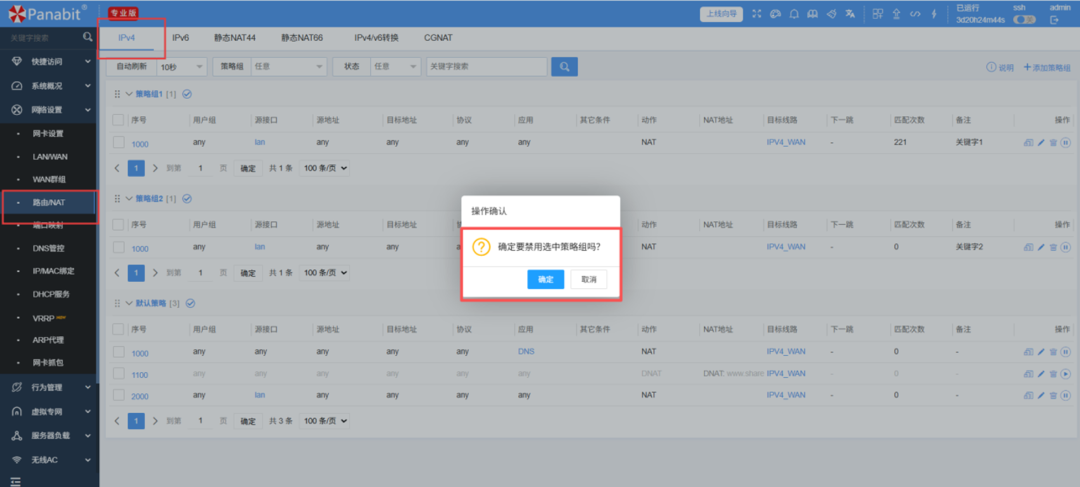
Task: Collapse the sidebar with the bottom menu icon
Action: point(15,481)
